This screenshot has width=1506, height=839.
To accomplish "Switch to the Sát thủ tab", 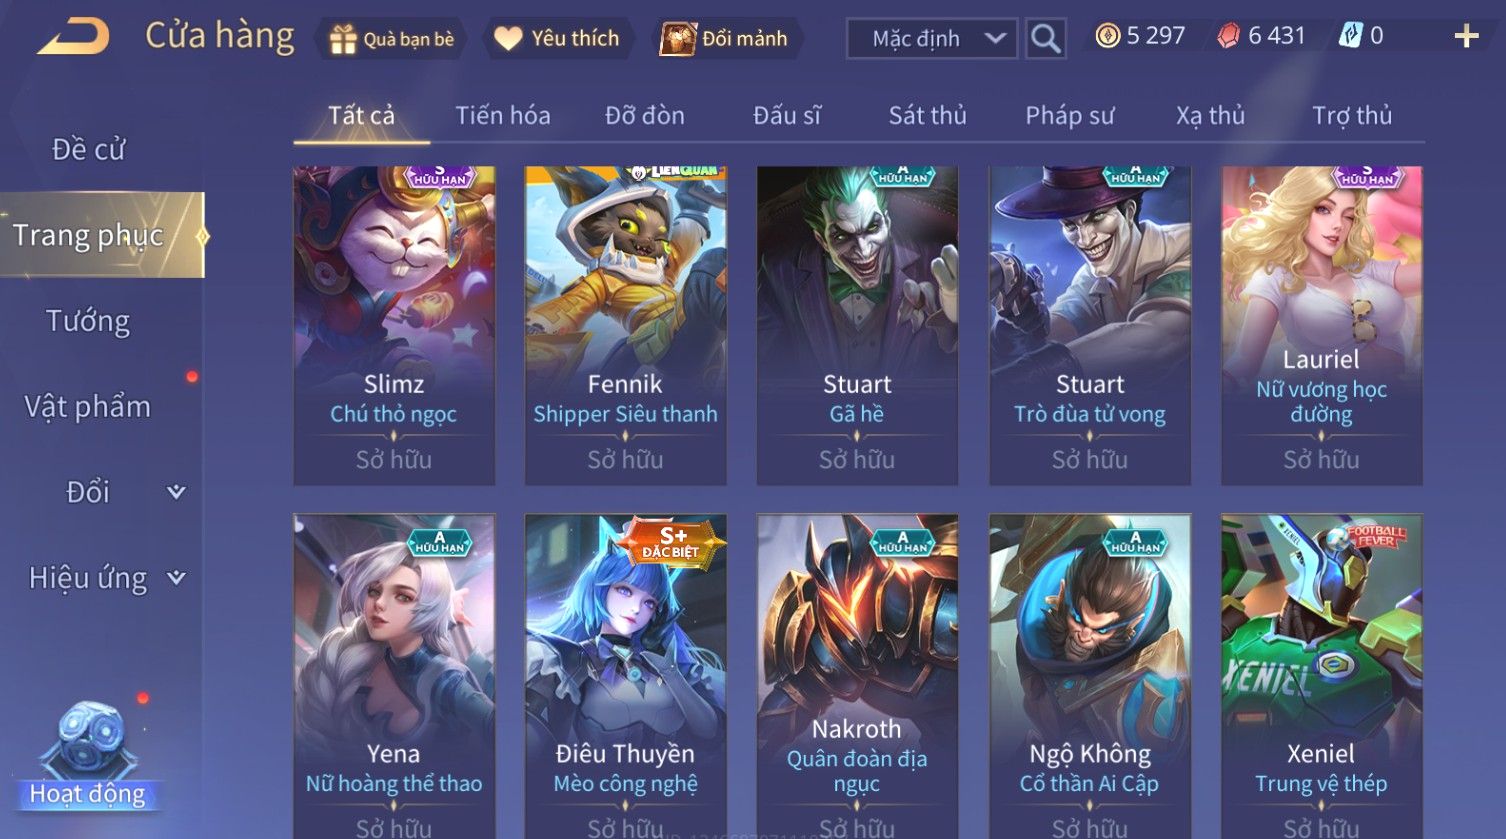I will (927, 116).
